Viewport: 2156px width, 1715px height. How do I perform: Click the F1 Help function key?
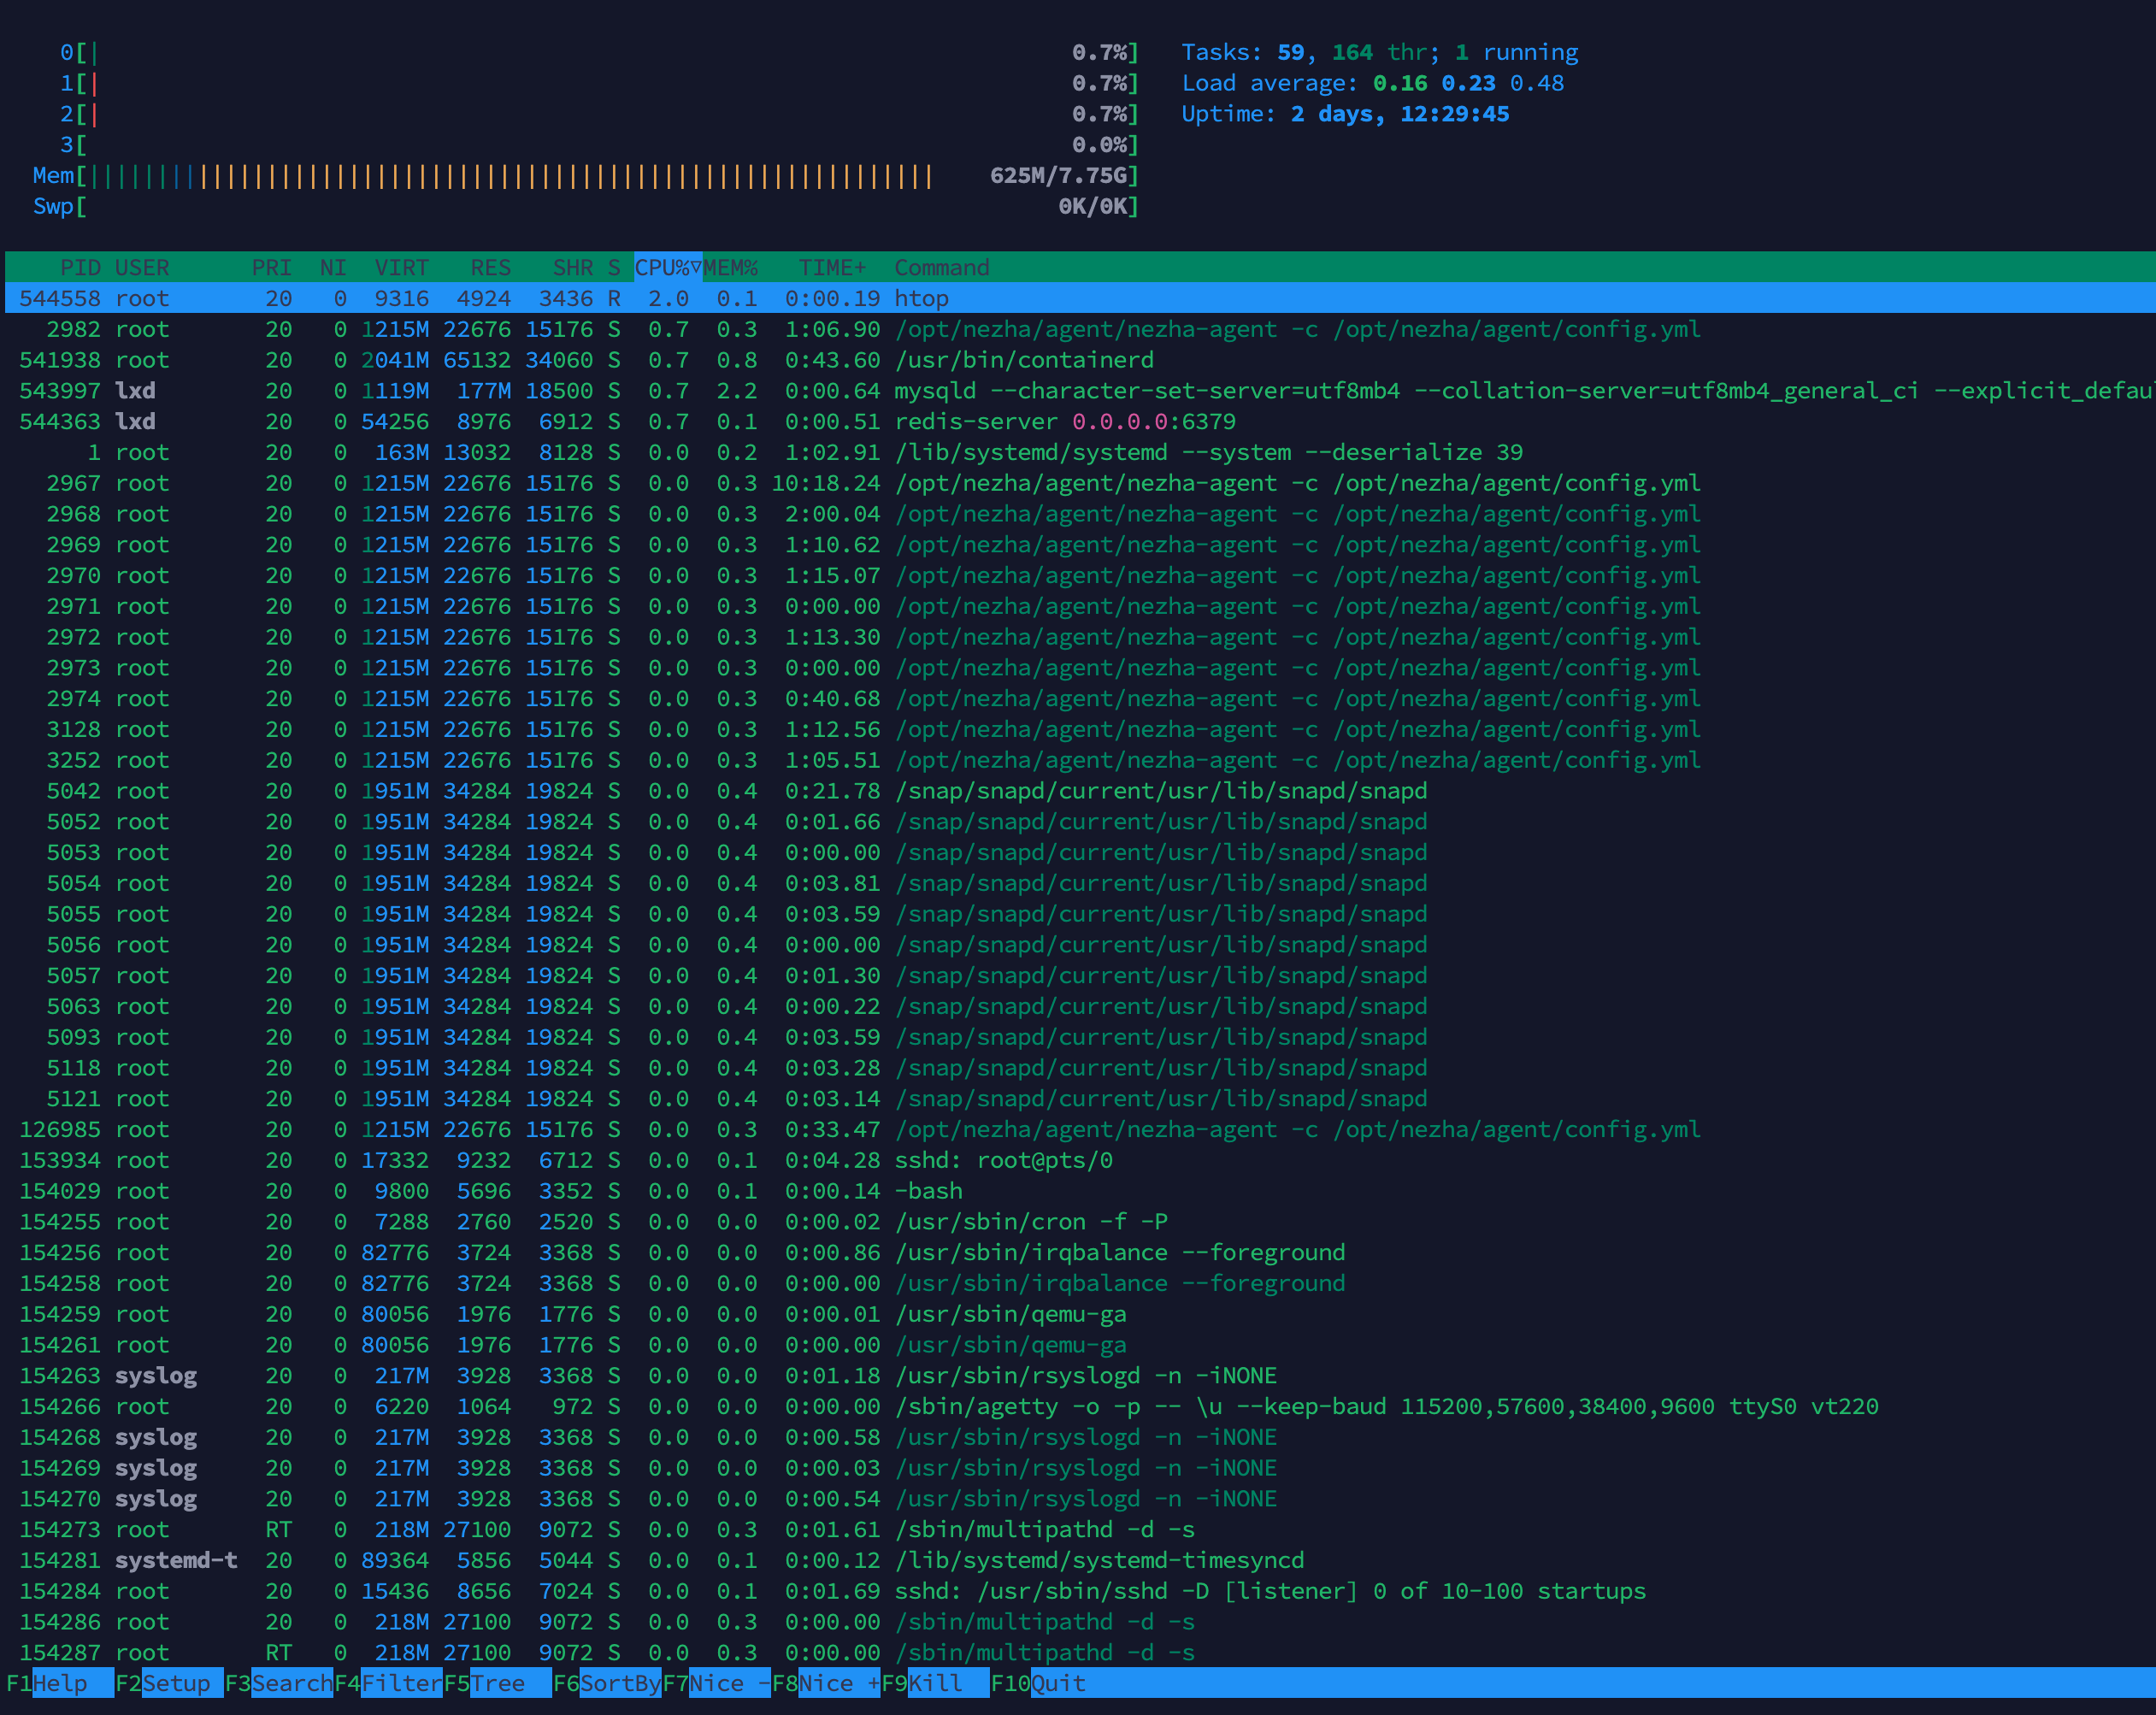tap(58, 1683)
